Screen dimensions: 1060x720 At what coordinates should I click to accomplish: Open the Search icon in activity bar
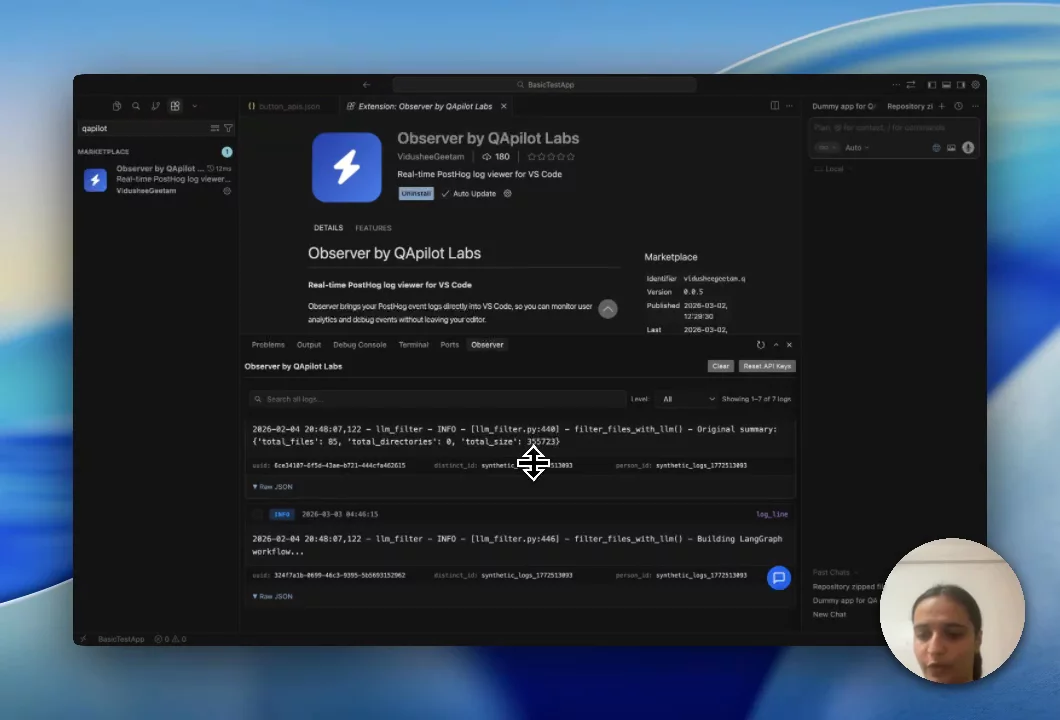pyautogui.click(x=136, y=106)
